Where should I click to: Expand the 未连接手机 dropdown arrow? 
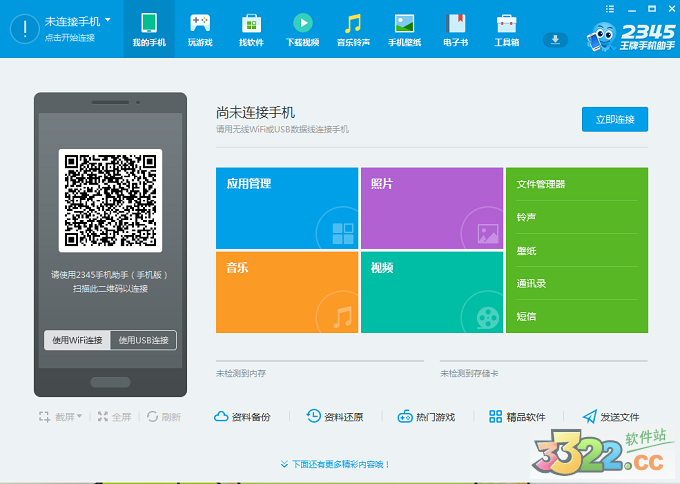(x=108, y=20)
